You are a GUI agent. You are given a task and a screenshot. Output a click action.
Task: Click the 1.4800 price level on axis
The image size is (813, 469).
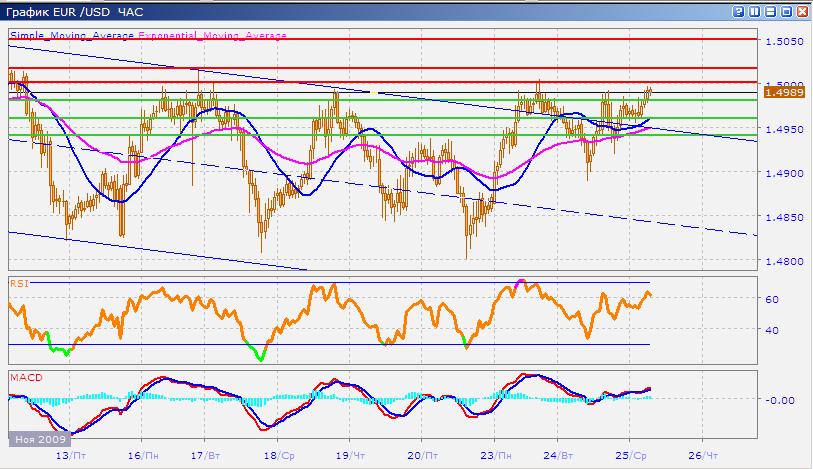pos(784,261)
